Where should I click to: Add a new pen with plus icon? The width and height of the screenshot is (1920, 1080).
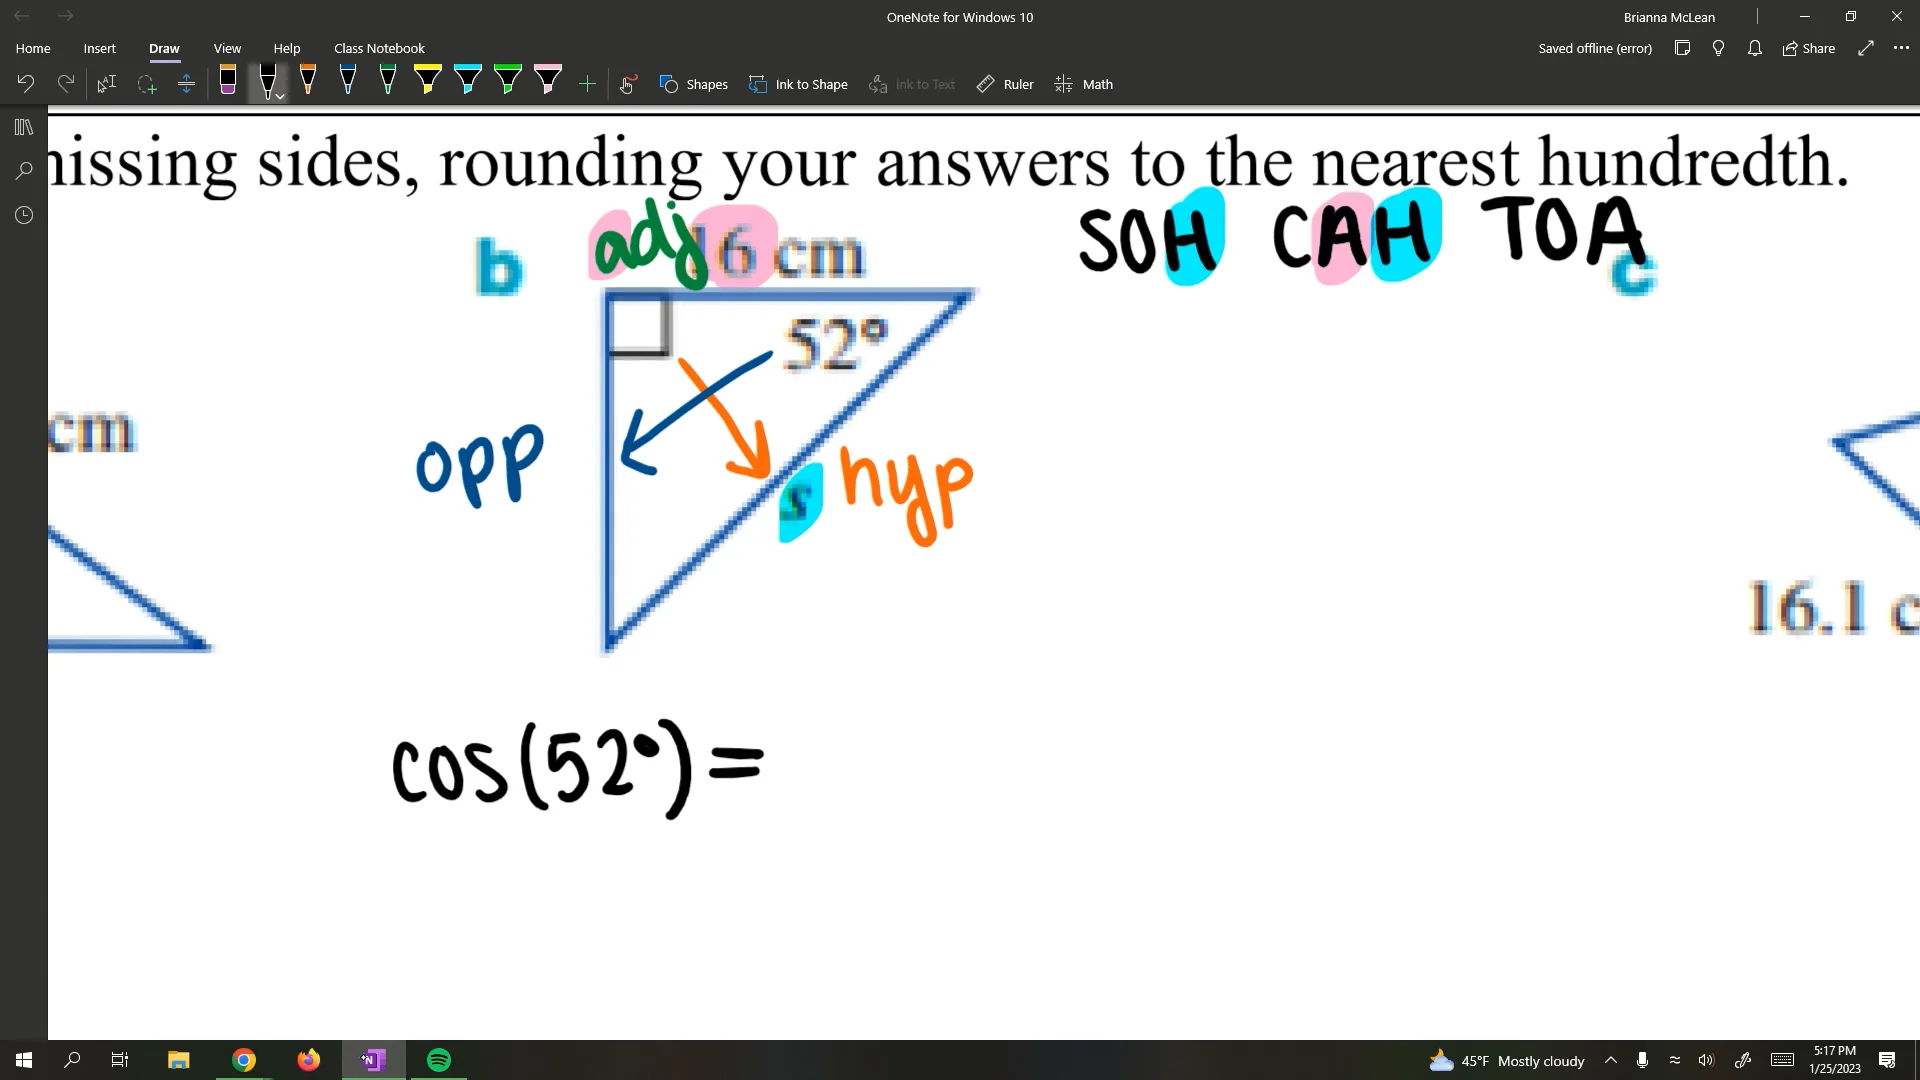coord(588,84)
